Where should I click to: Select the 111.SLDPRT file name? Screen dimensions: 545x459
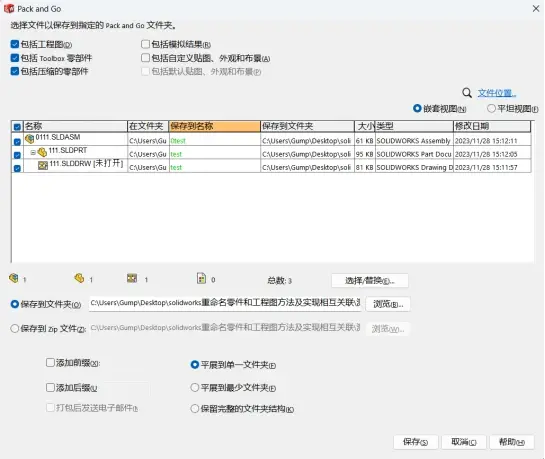(68, 150)
